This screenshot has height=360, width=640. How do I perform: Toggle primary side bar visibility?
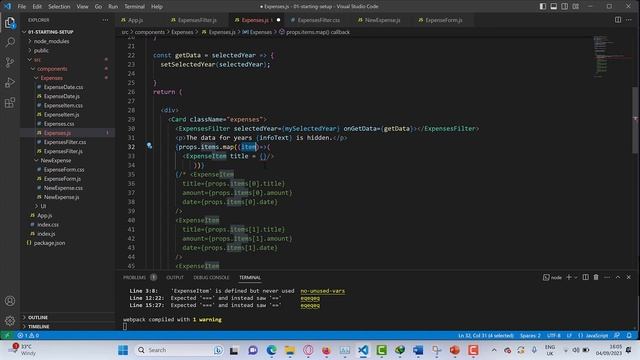tap(543, 7)
